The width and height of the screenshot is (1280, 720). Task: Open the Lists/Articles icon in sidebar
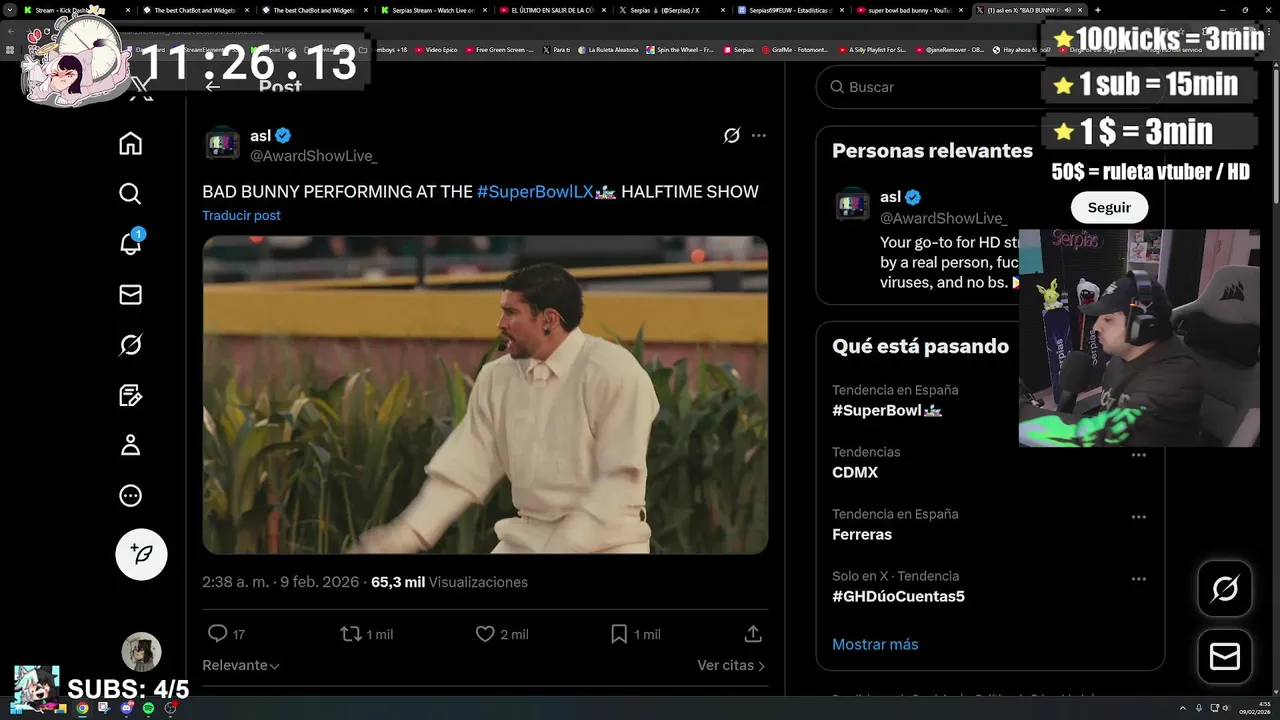point(130,395)
